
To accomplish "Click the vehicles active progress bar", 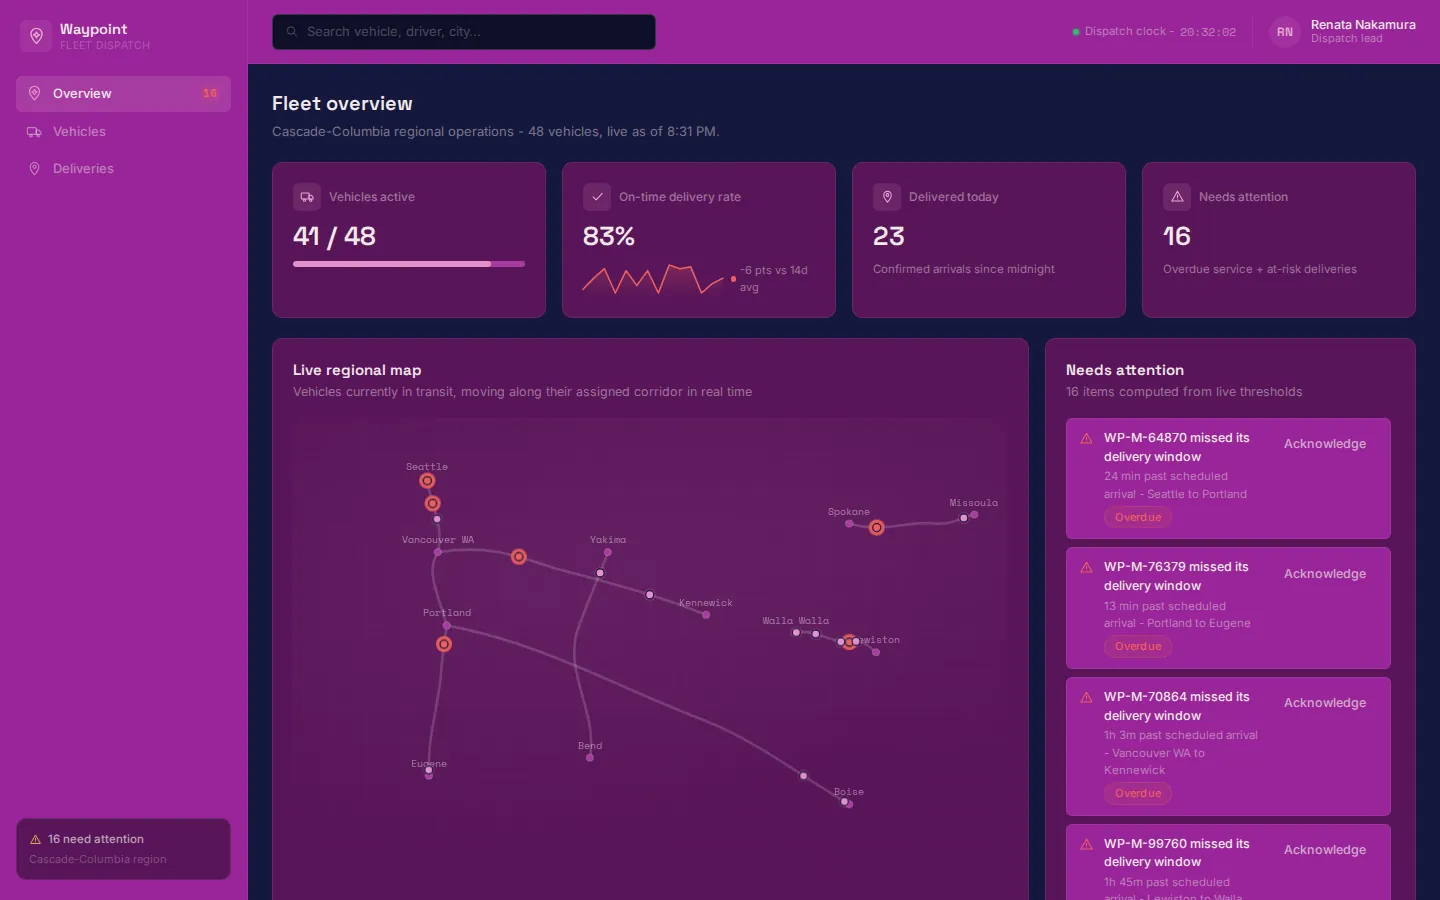I will (x=409, y=264).
